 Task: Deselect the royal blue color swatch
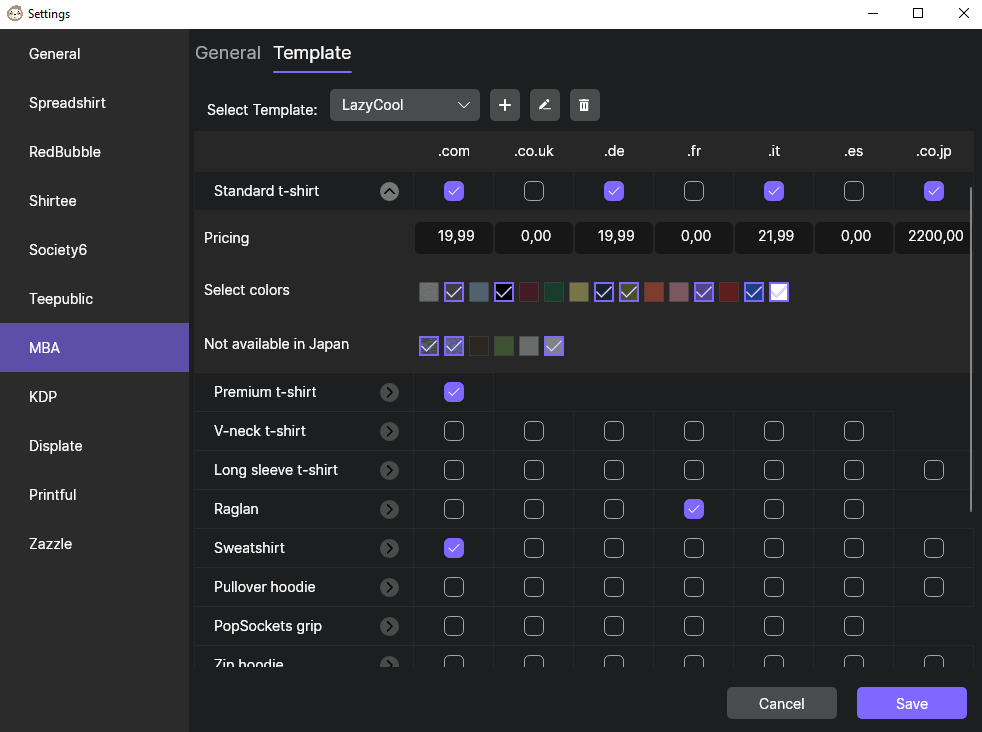point(754,292)
